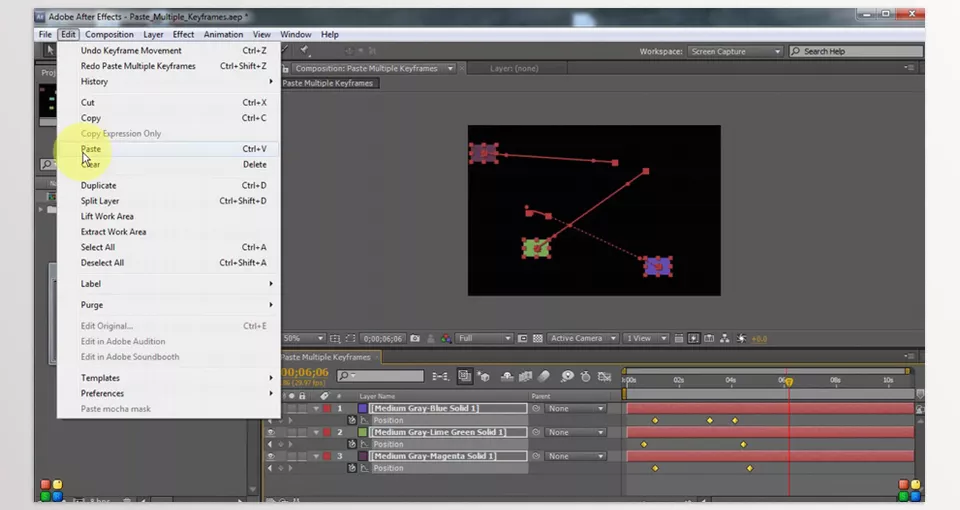Click the viewer timecode 0;00;06;06 button

[x=382, y=339]
